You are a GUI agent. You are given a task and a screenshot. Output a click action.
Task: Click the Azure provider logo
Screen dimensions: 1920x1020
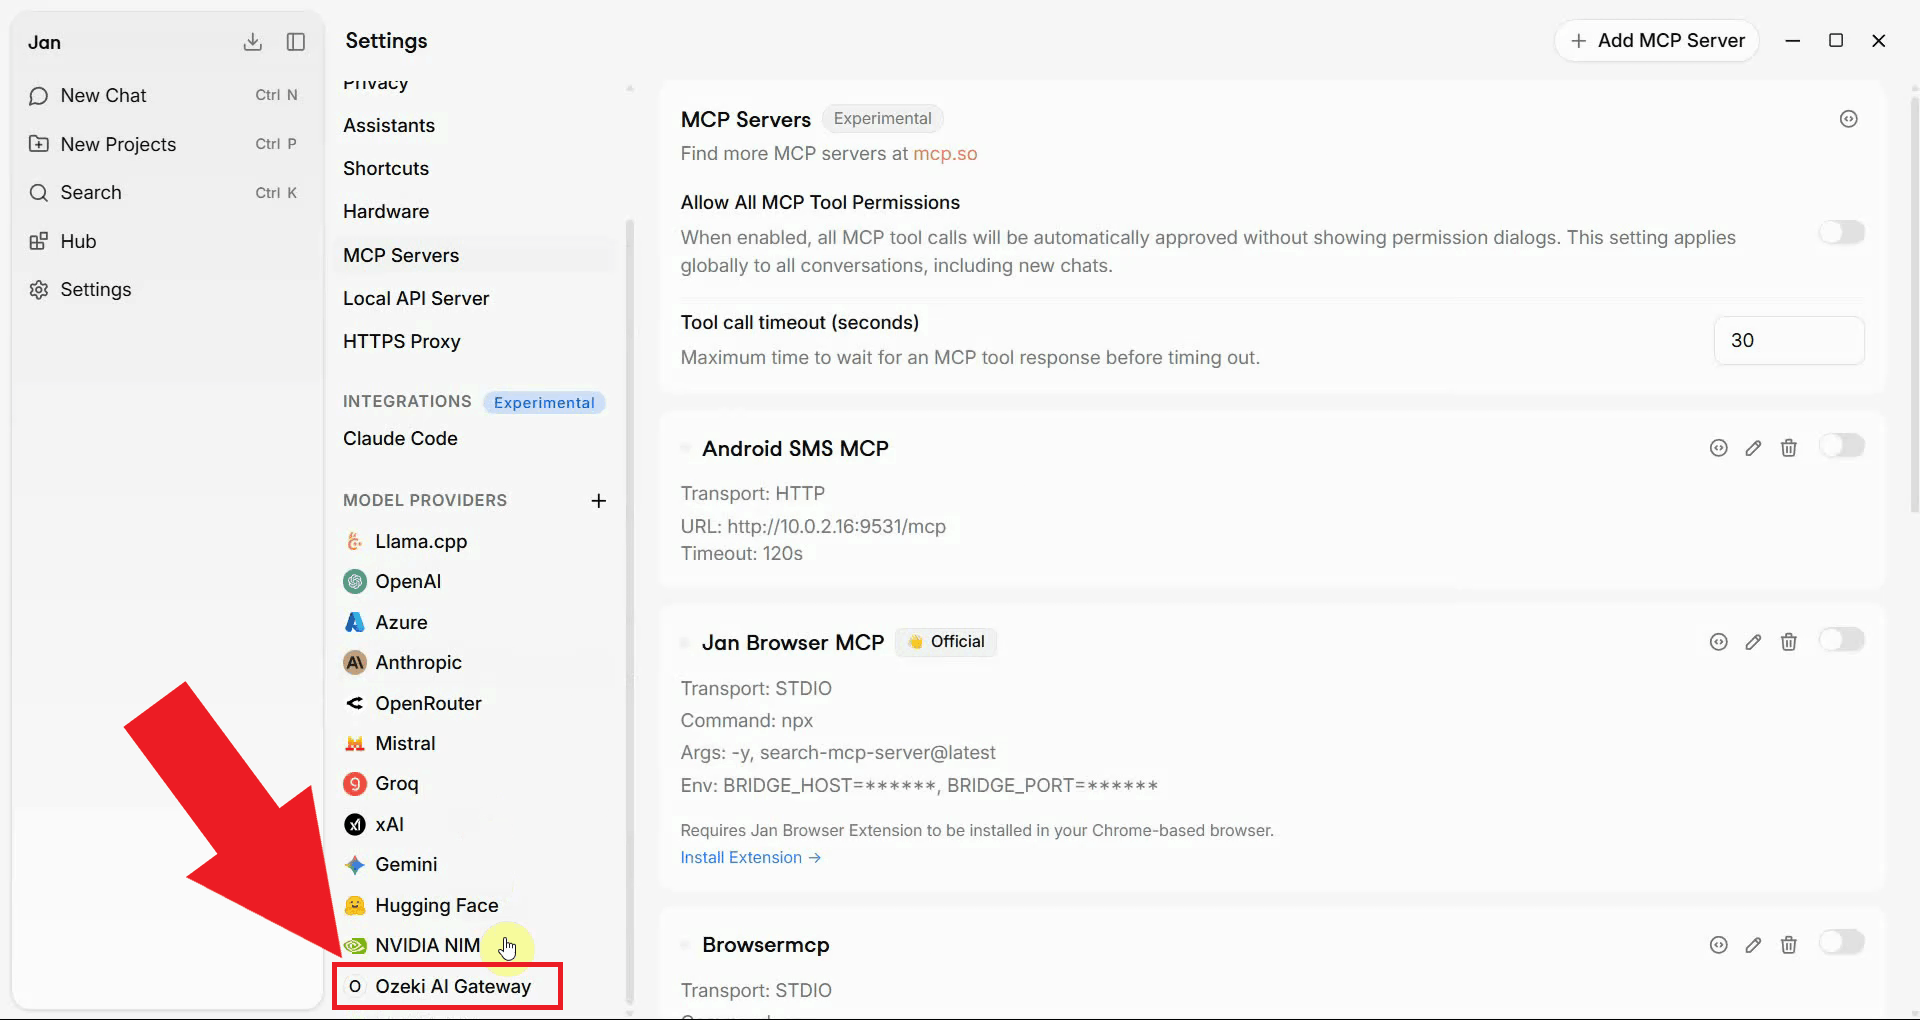[355, 622]
